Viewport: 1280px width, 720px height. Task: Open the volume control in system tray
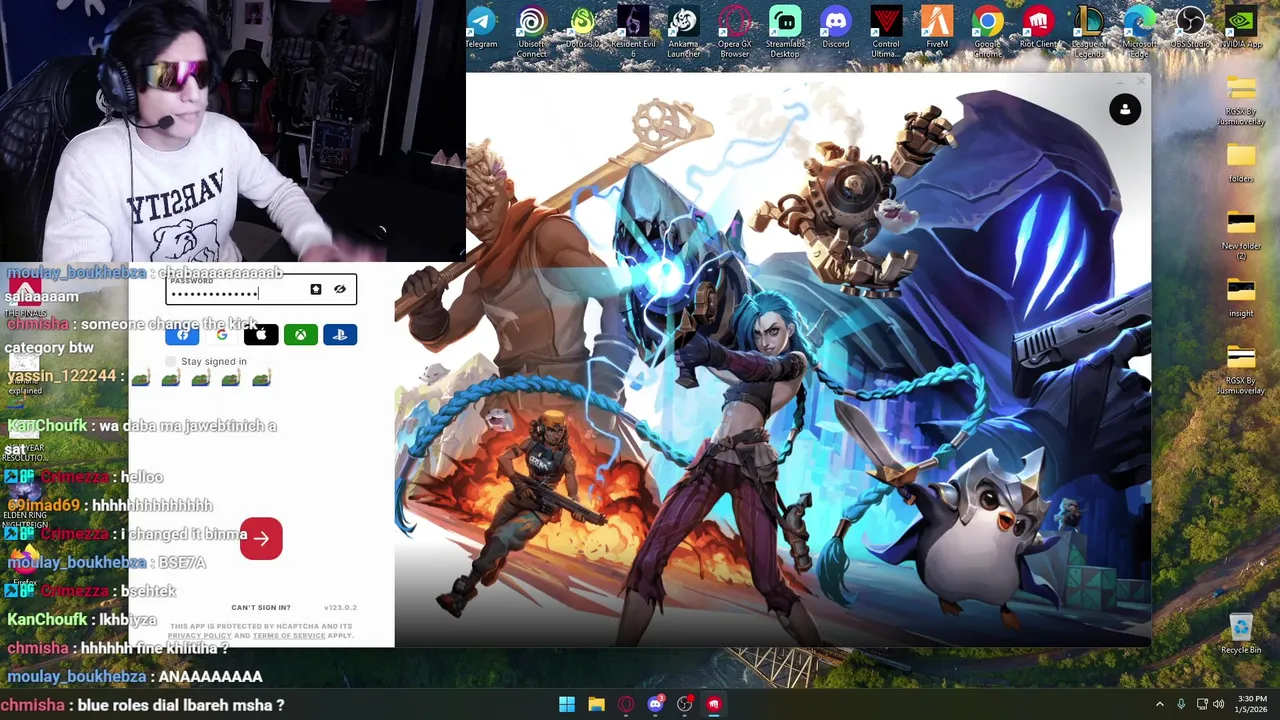pyautogui.click(x=1218, y=704)
